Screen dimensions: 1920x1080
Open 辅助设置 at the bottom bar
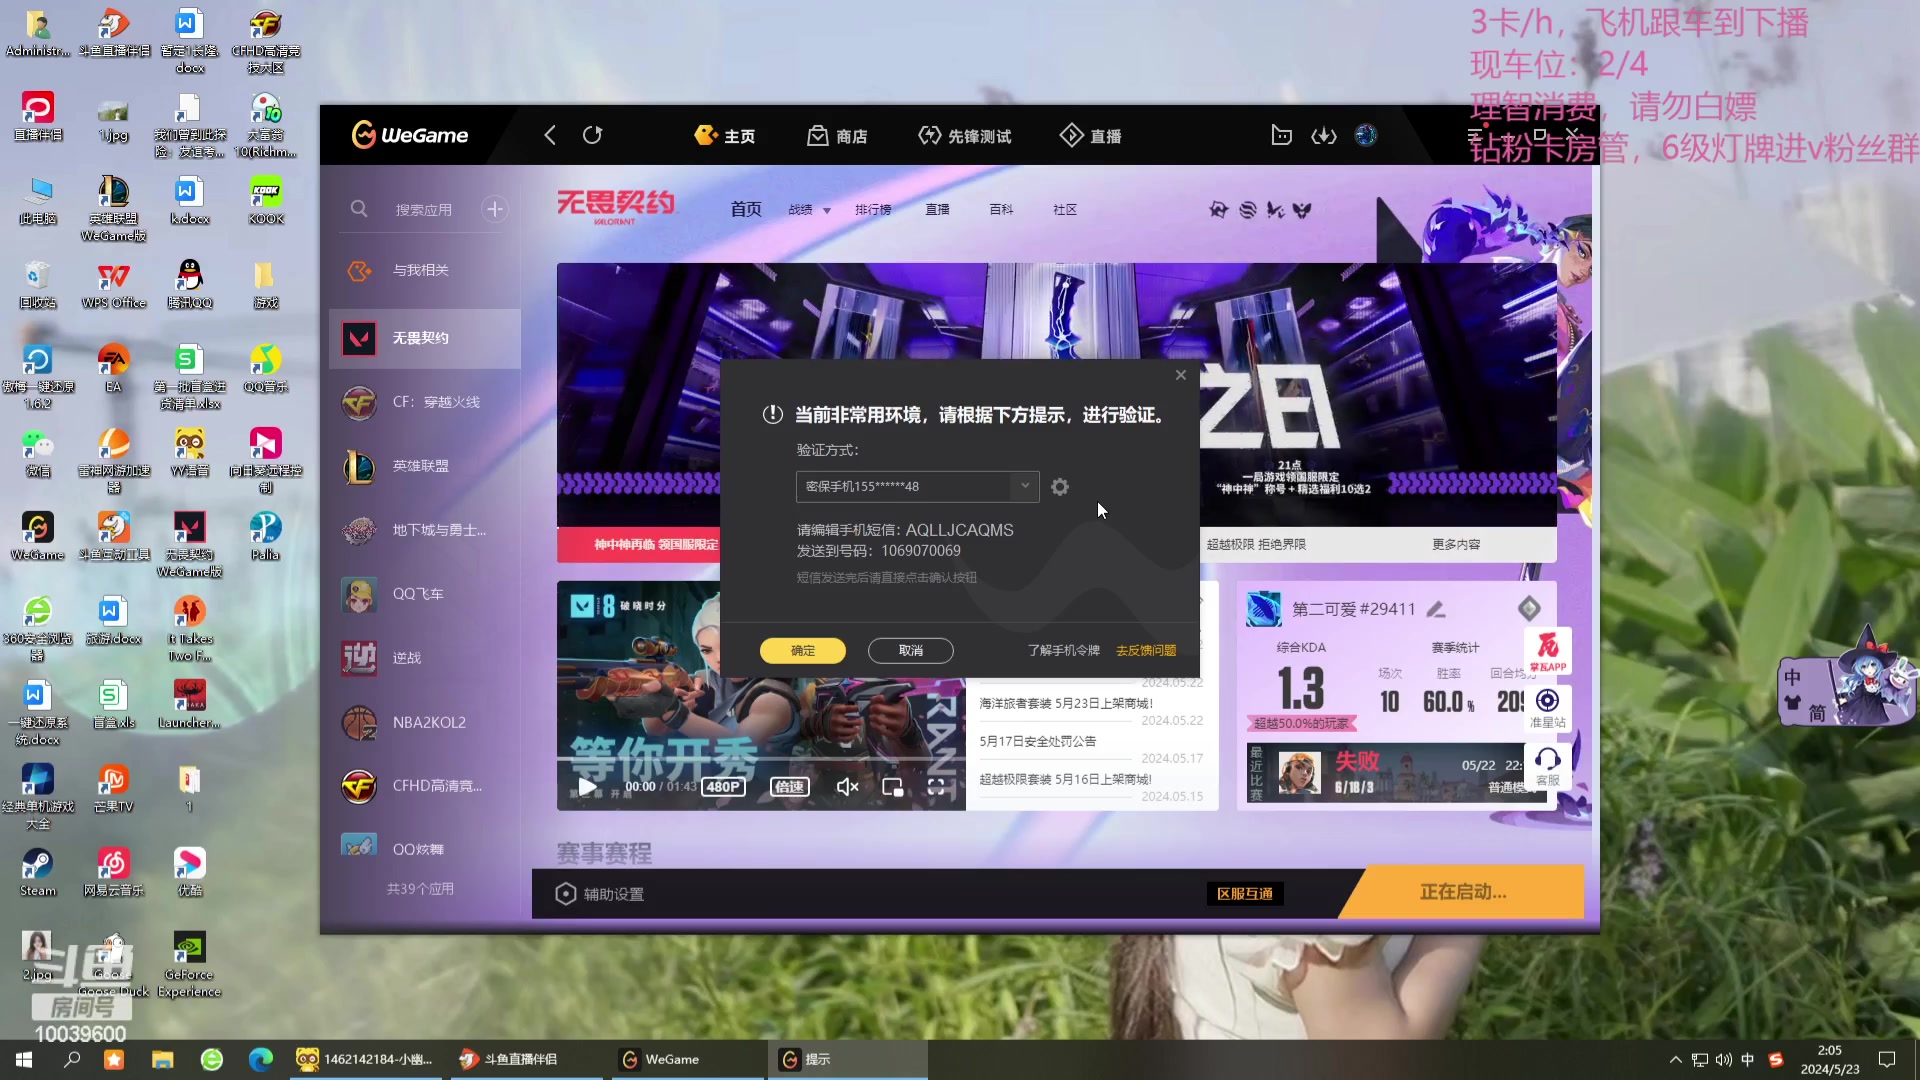(600, 894)
